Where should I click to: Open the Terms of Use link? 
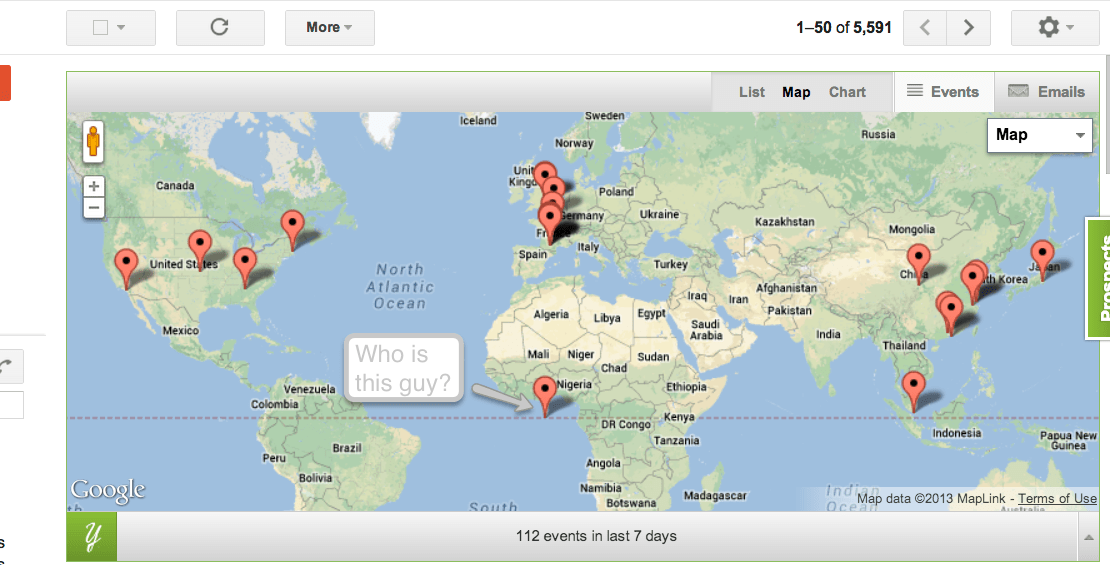1057,499
